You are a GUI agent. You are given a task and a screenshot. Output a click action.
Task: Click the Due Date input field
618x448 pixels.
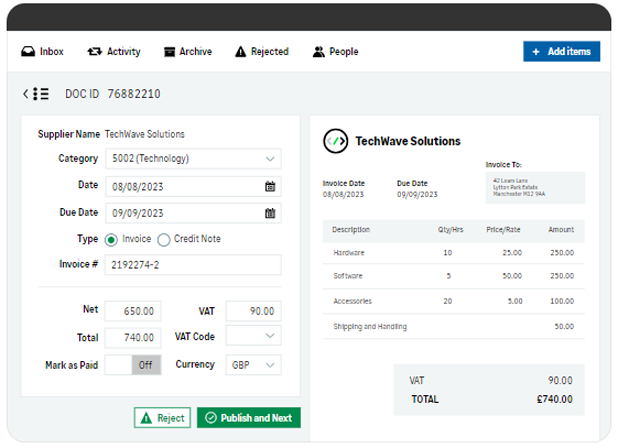point(193,213)
